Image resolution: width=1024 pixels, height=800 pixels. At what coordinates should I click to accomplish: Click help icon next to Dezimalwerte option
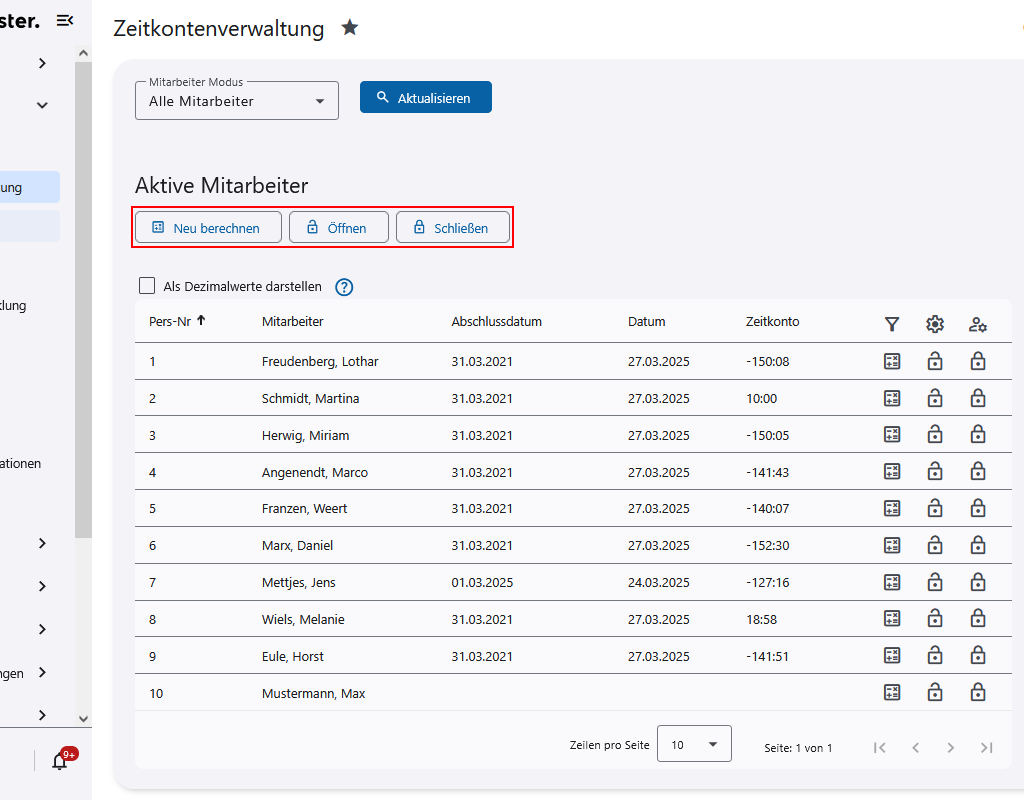pos(344,287)
